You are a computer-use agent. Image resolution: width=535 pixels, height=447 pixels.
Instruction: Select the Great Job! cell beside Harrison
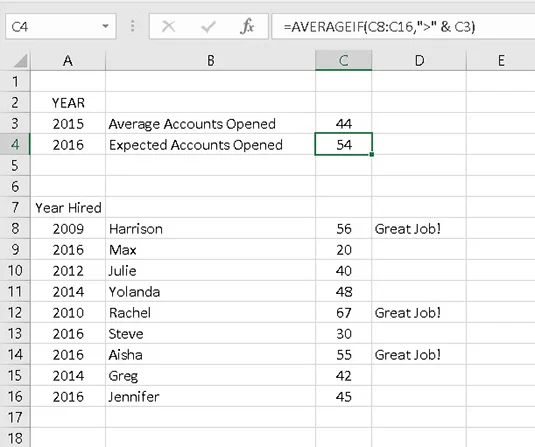(x=419, y=228)
